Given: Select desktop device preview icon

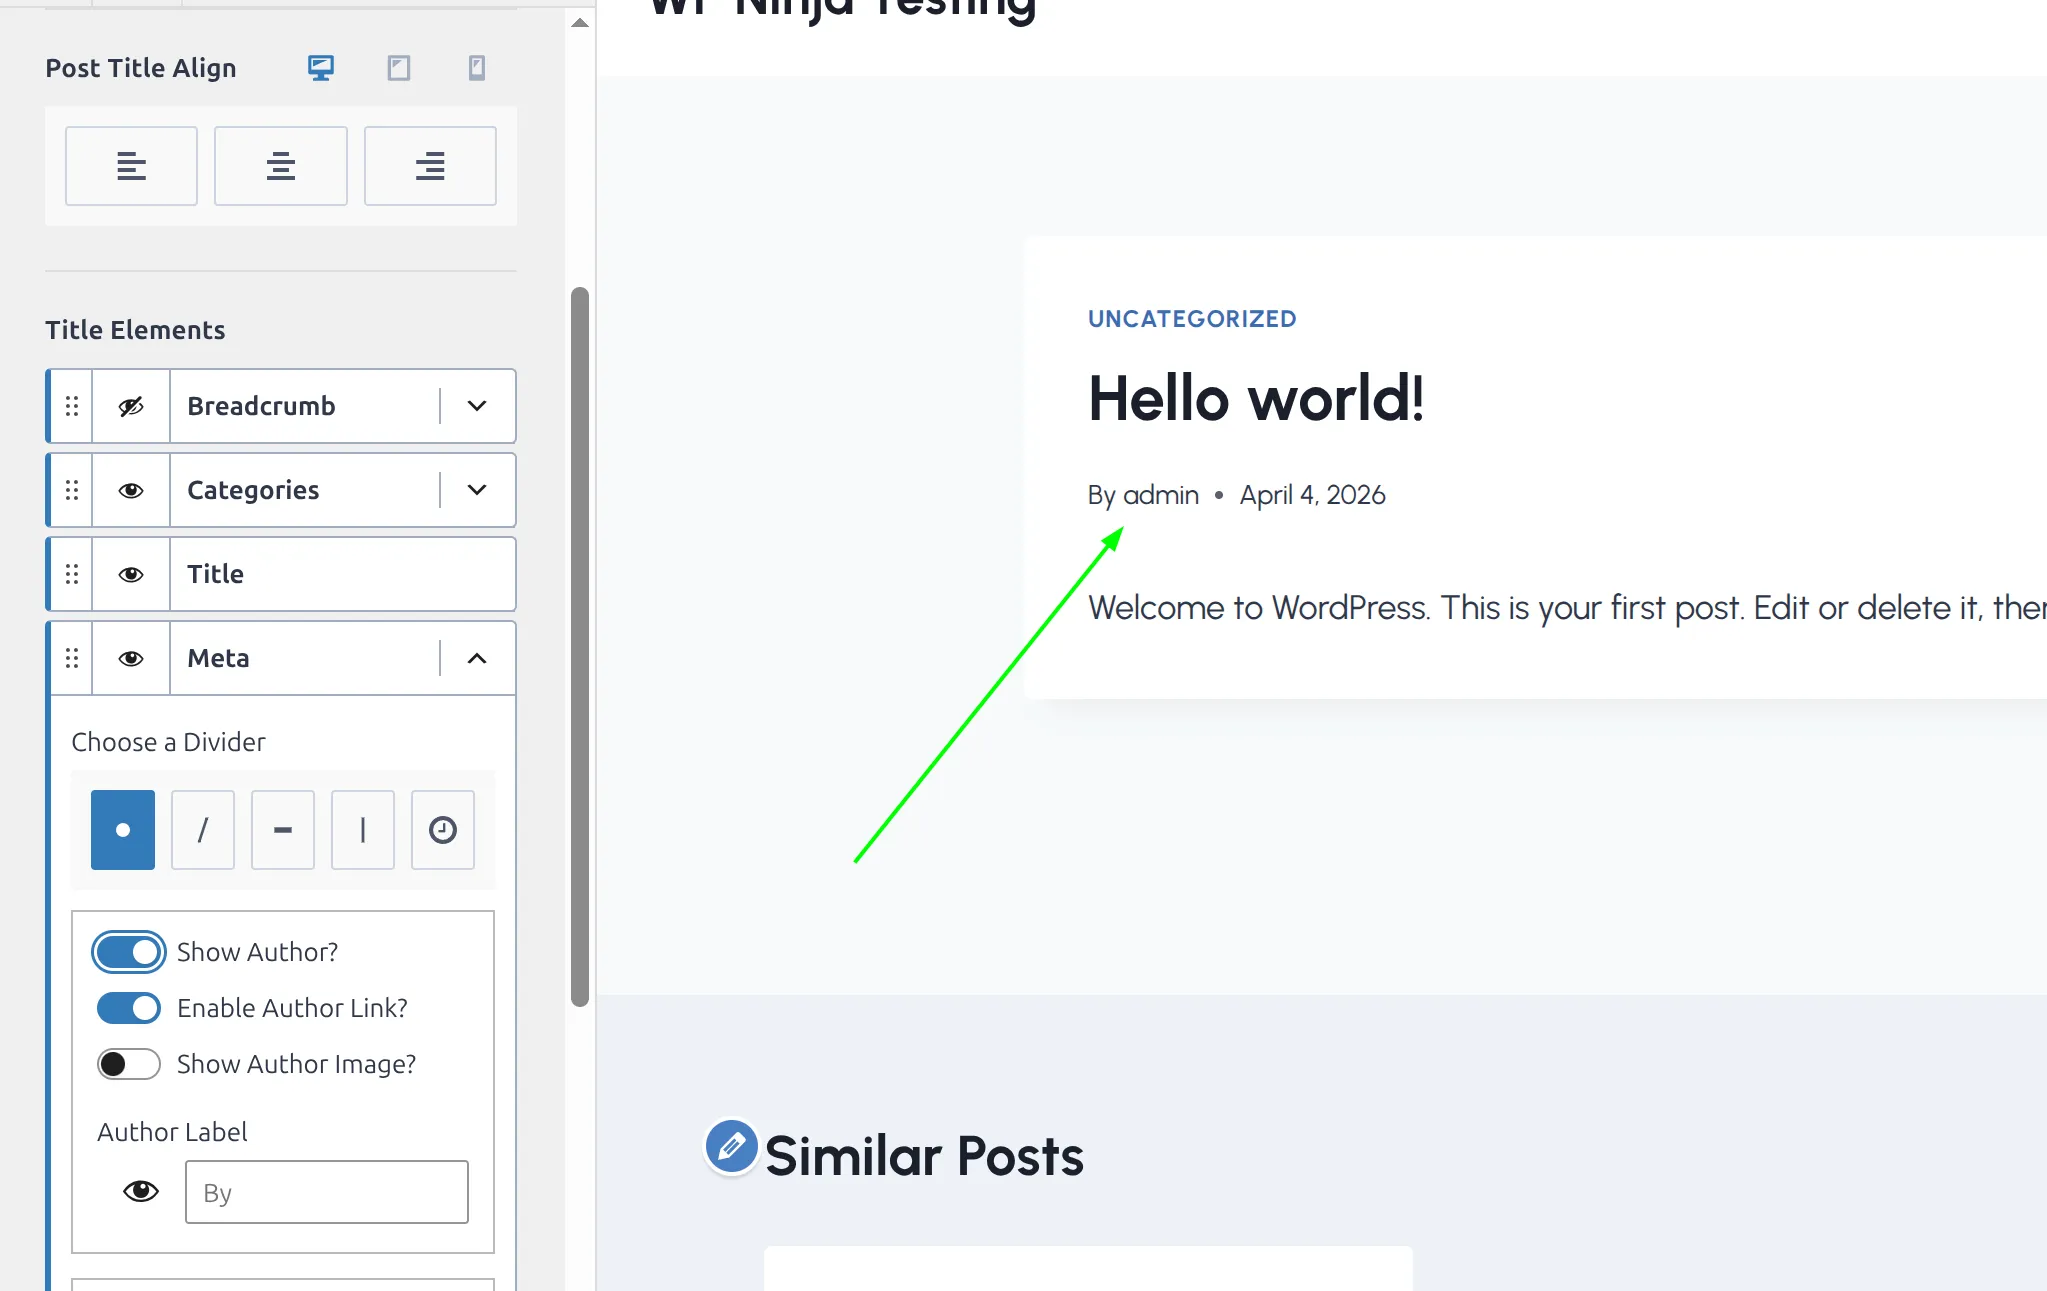Looking at the screenshot, I should pyautogui.click(x=320, y=68).
